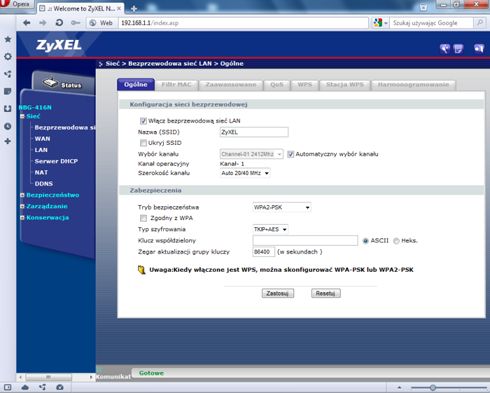Open the Harmonogramowanie tab

pyautogui.click(x=413, y=85)
